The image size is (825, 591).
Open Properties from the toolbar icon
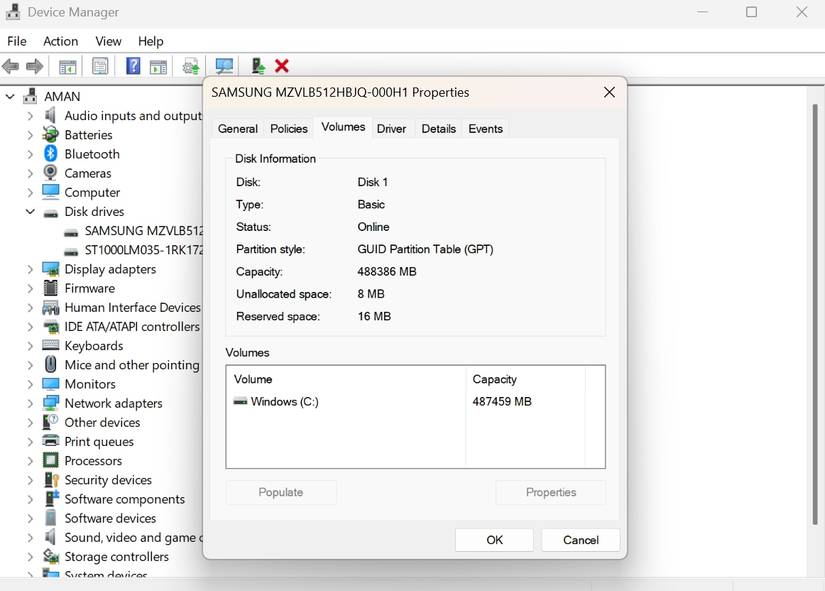[x=99, y=65]
